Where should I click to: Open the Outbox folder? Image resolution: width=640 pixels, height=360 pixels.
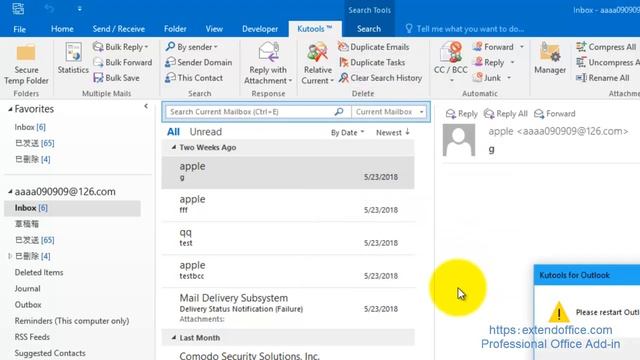coord(28,305)
